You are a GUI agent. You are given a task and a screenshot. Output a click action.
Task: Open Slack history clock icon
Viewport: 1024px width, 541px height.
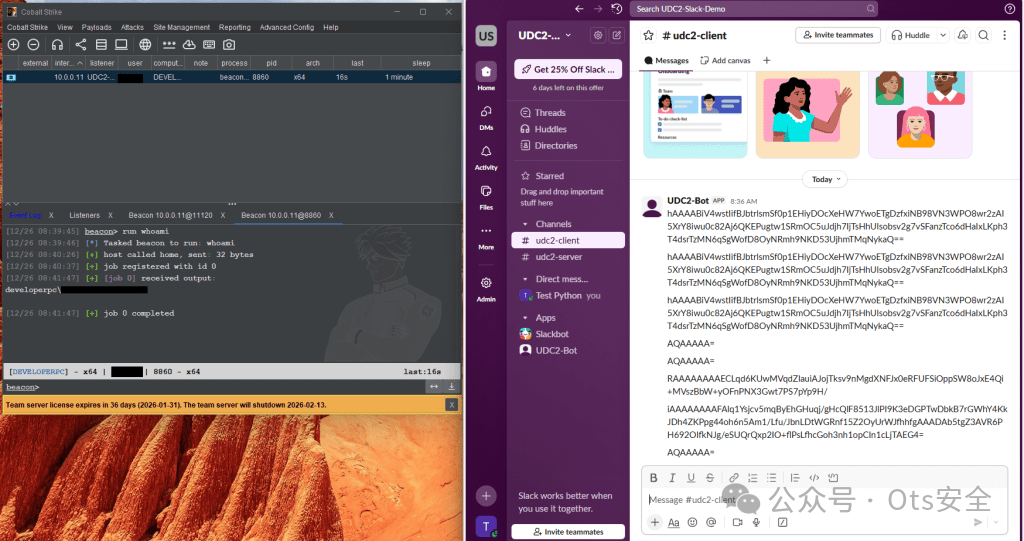pos(616,8)
